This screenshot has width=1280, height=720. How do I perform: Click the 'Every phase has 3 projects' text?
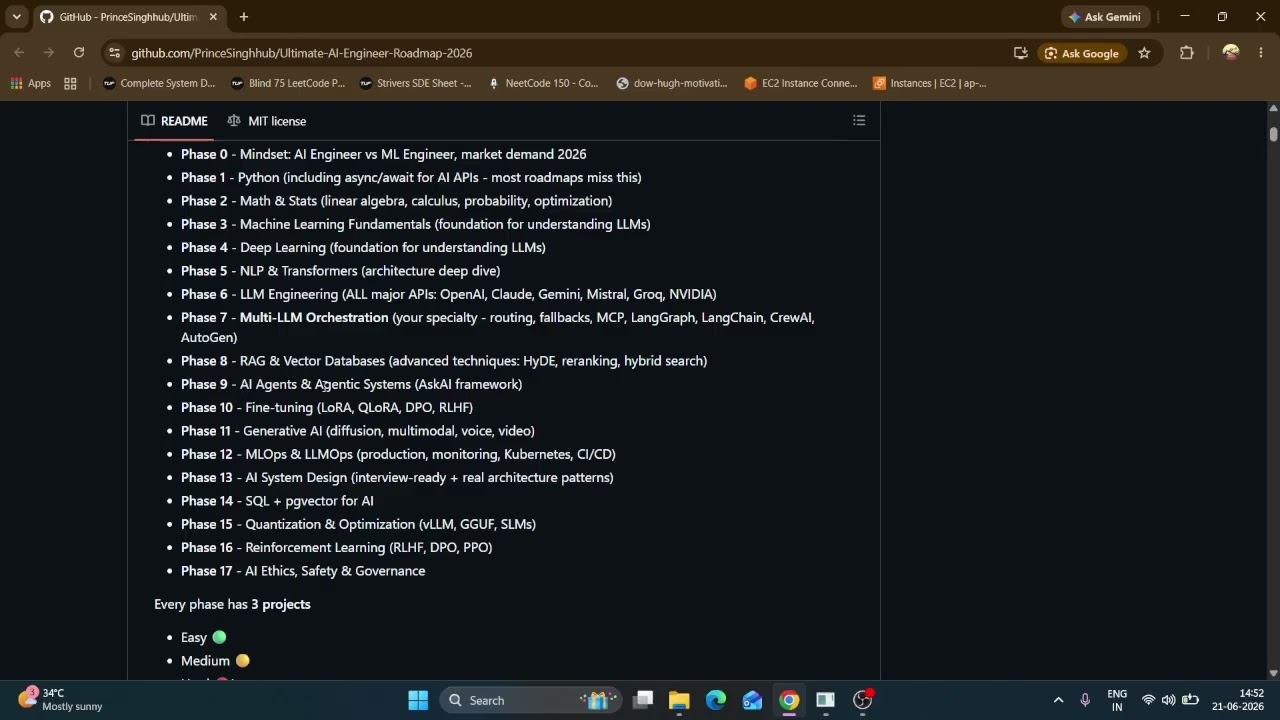(232, 604)
